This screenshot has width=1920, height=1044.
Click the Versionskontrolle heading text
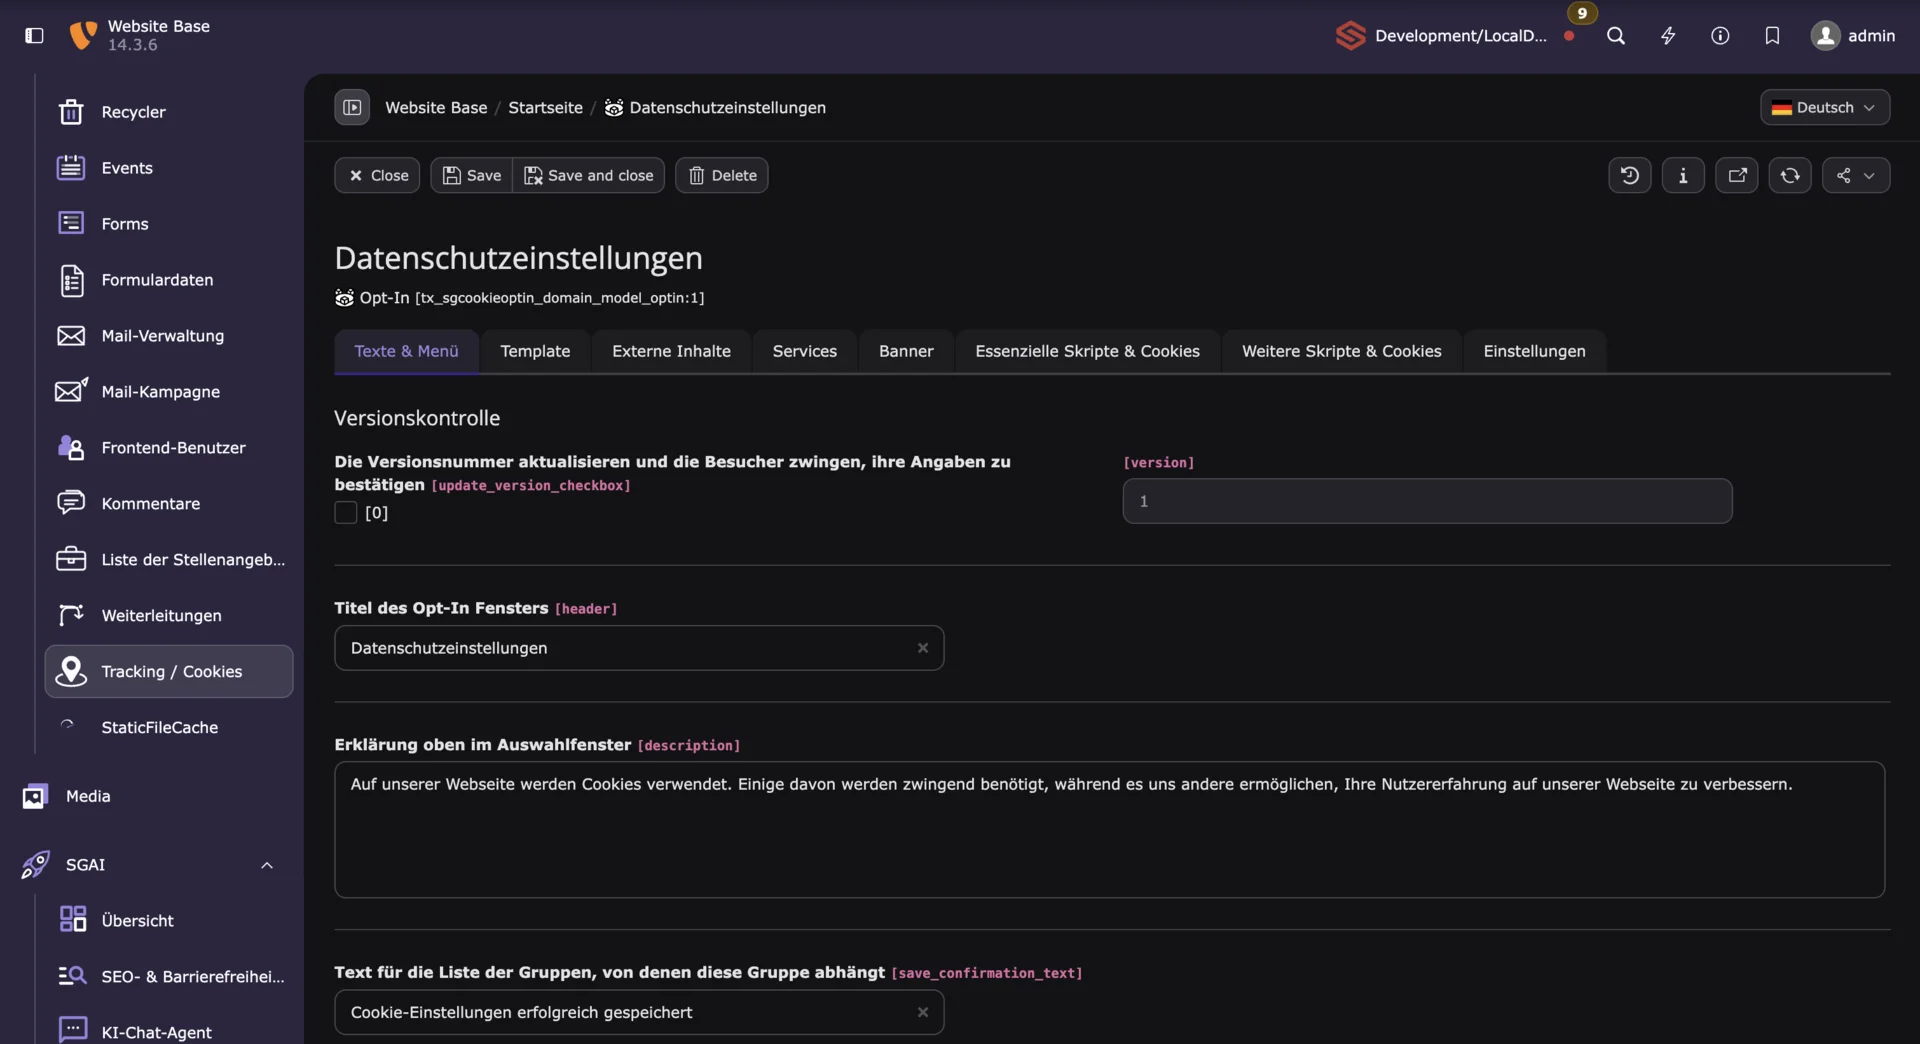coord(417,419)
